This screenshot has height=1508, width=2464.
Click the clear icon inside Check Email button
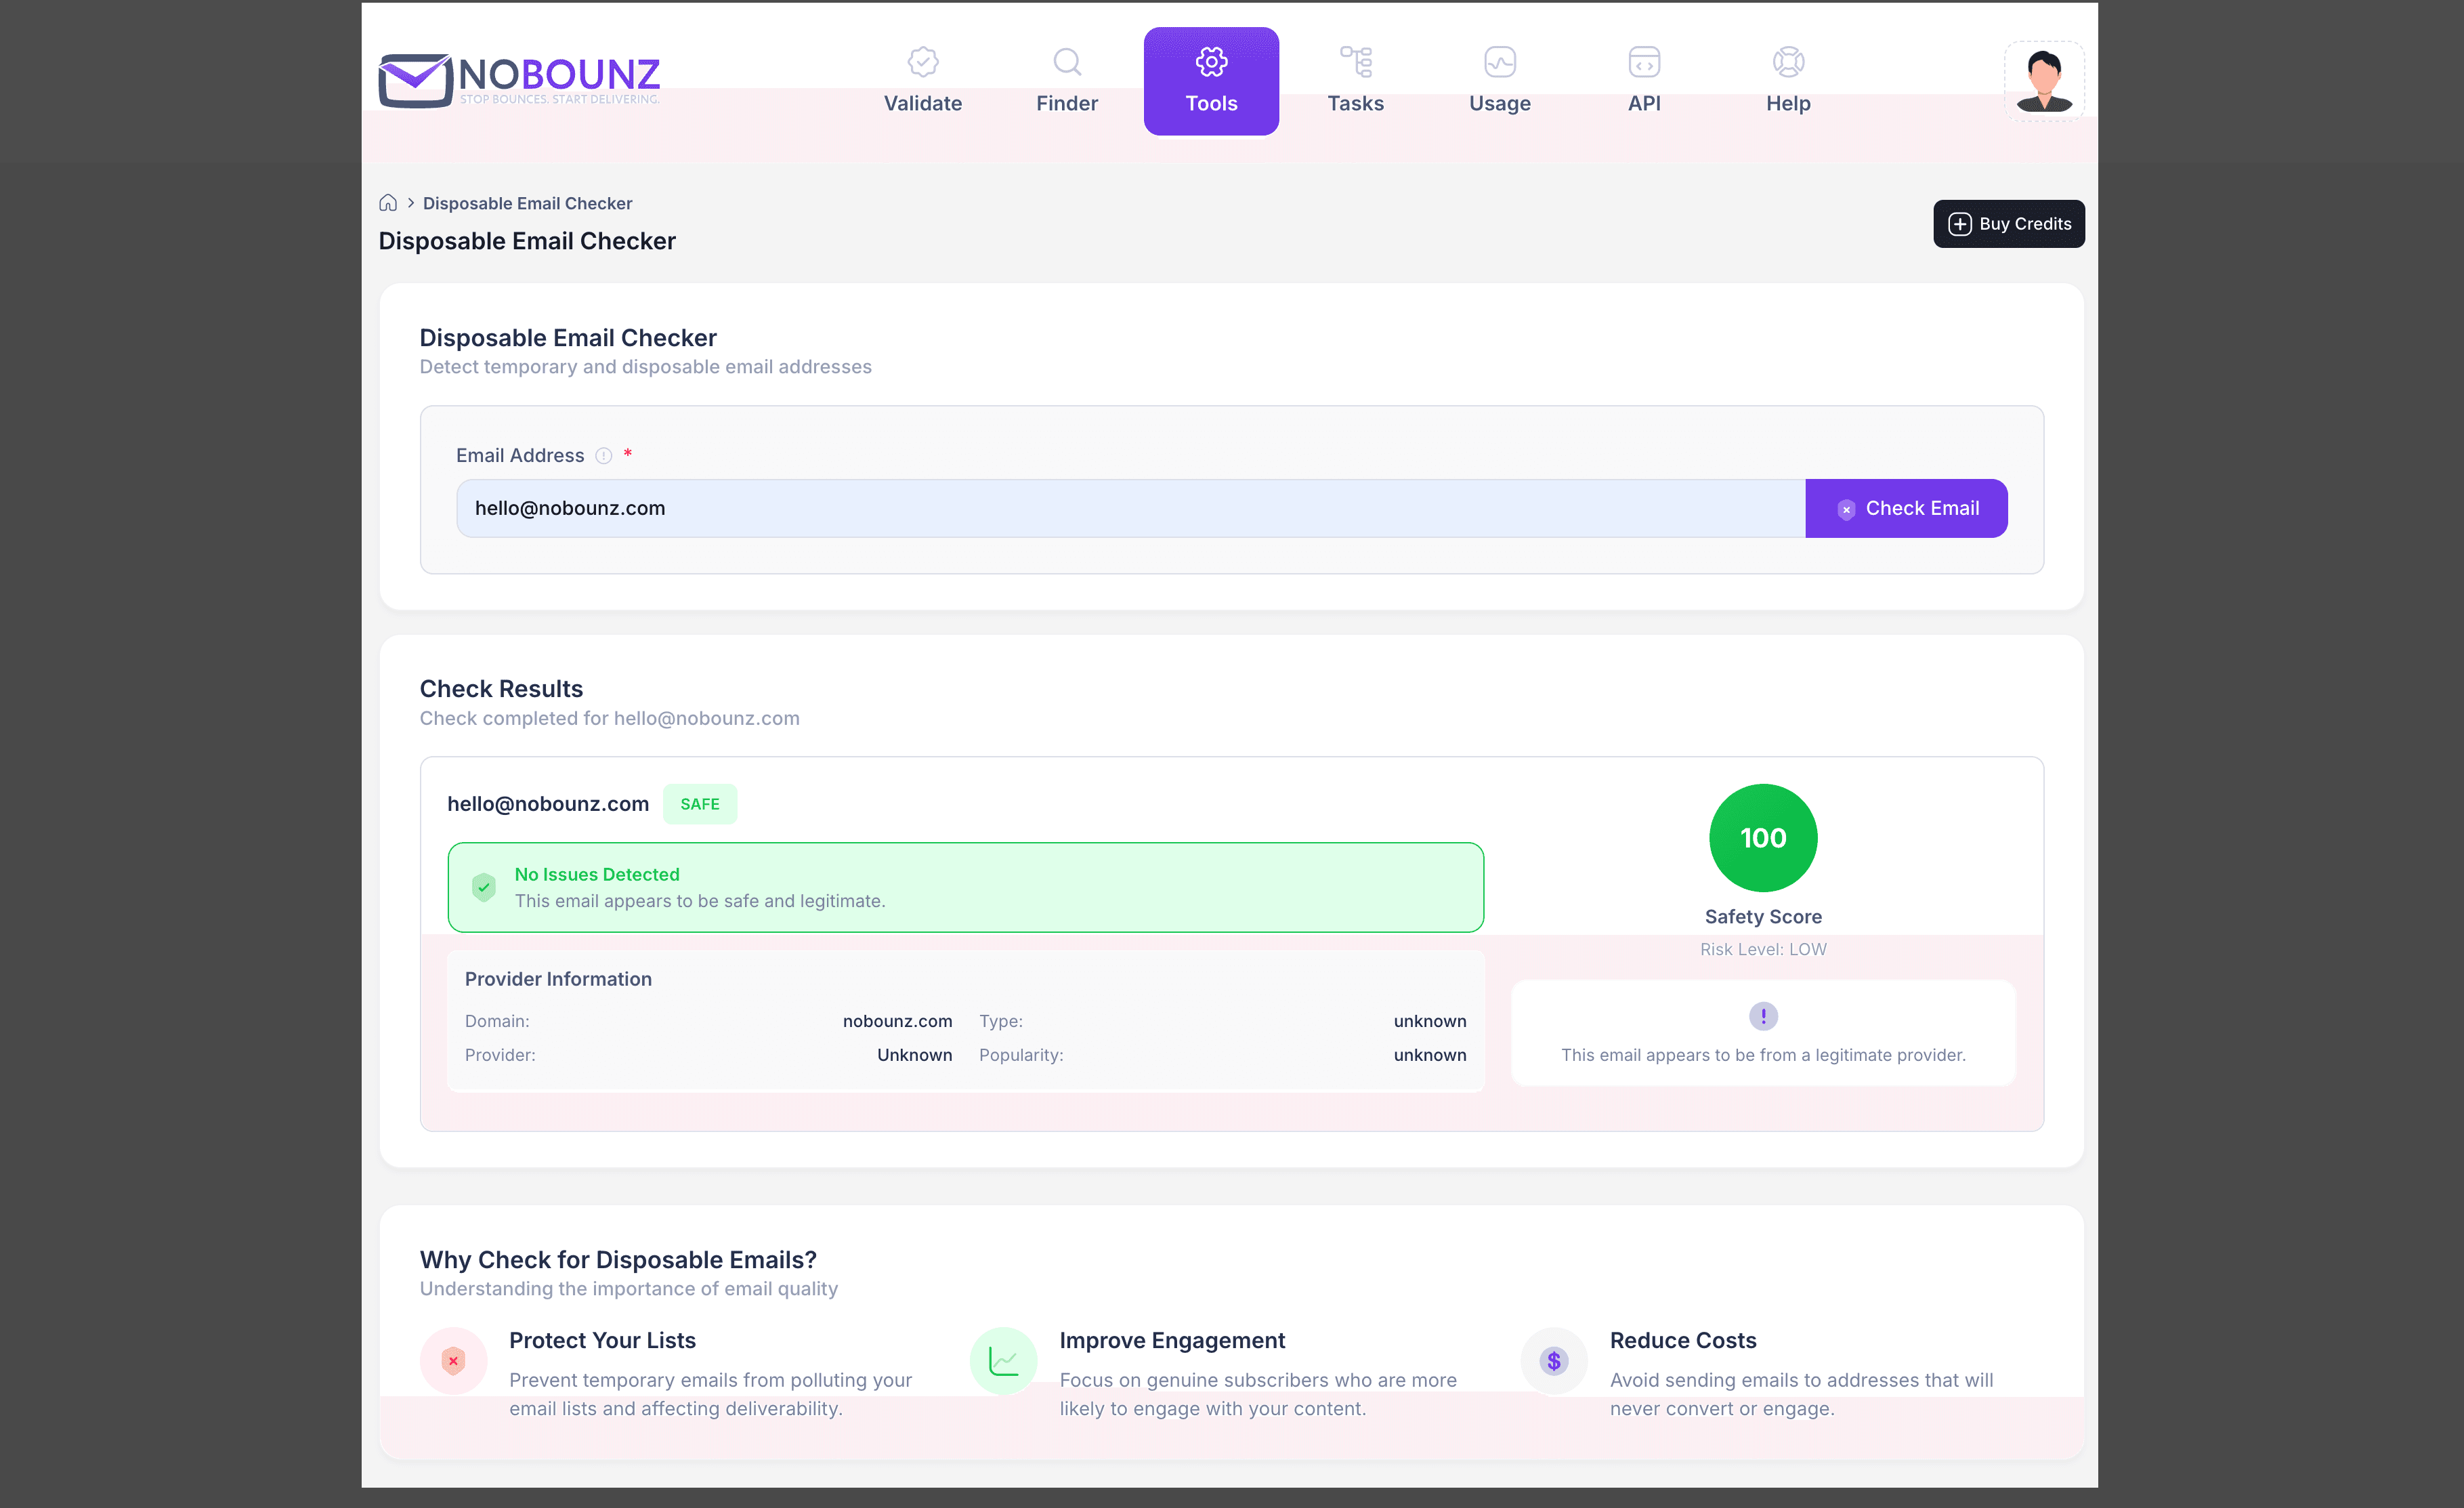click(x=1846, y=509)
